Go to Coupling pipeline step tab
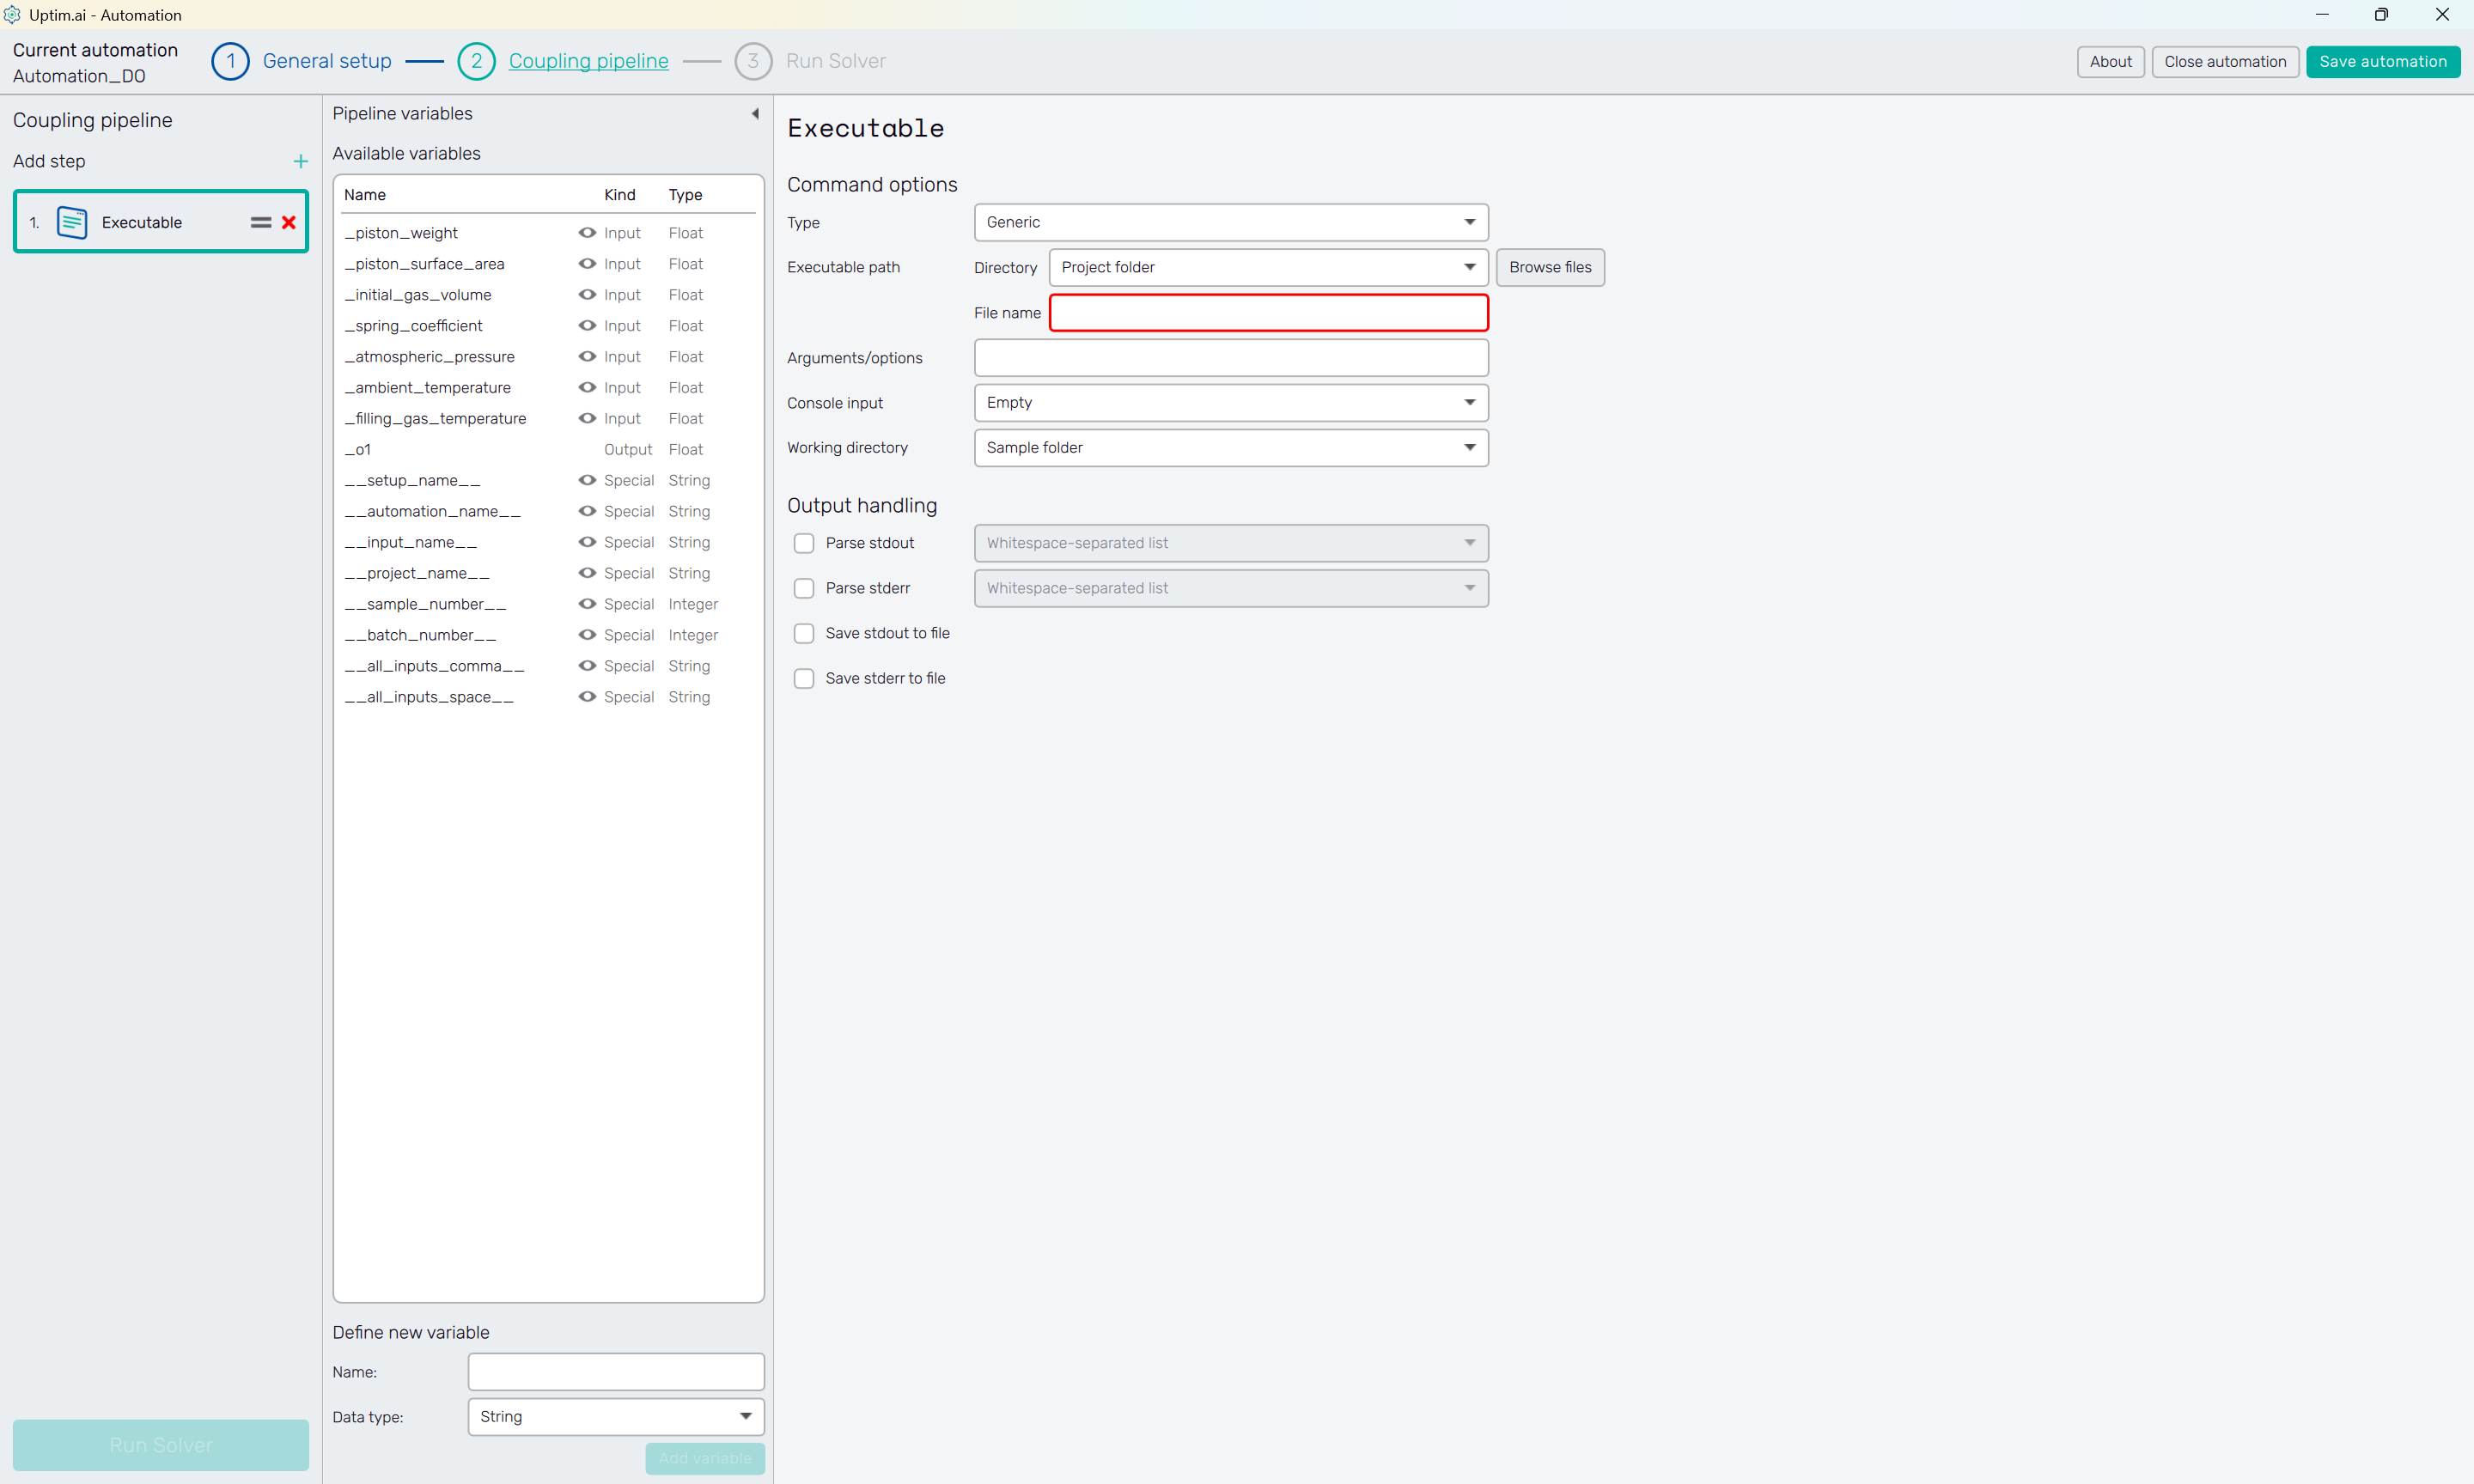The image size is (2474, 1484). [588, 61]
